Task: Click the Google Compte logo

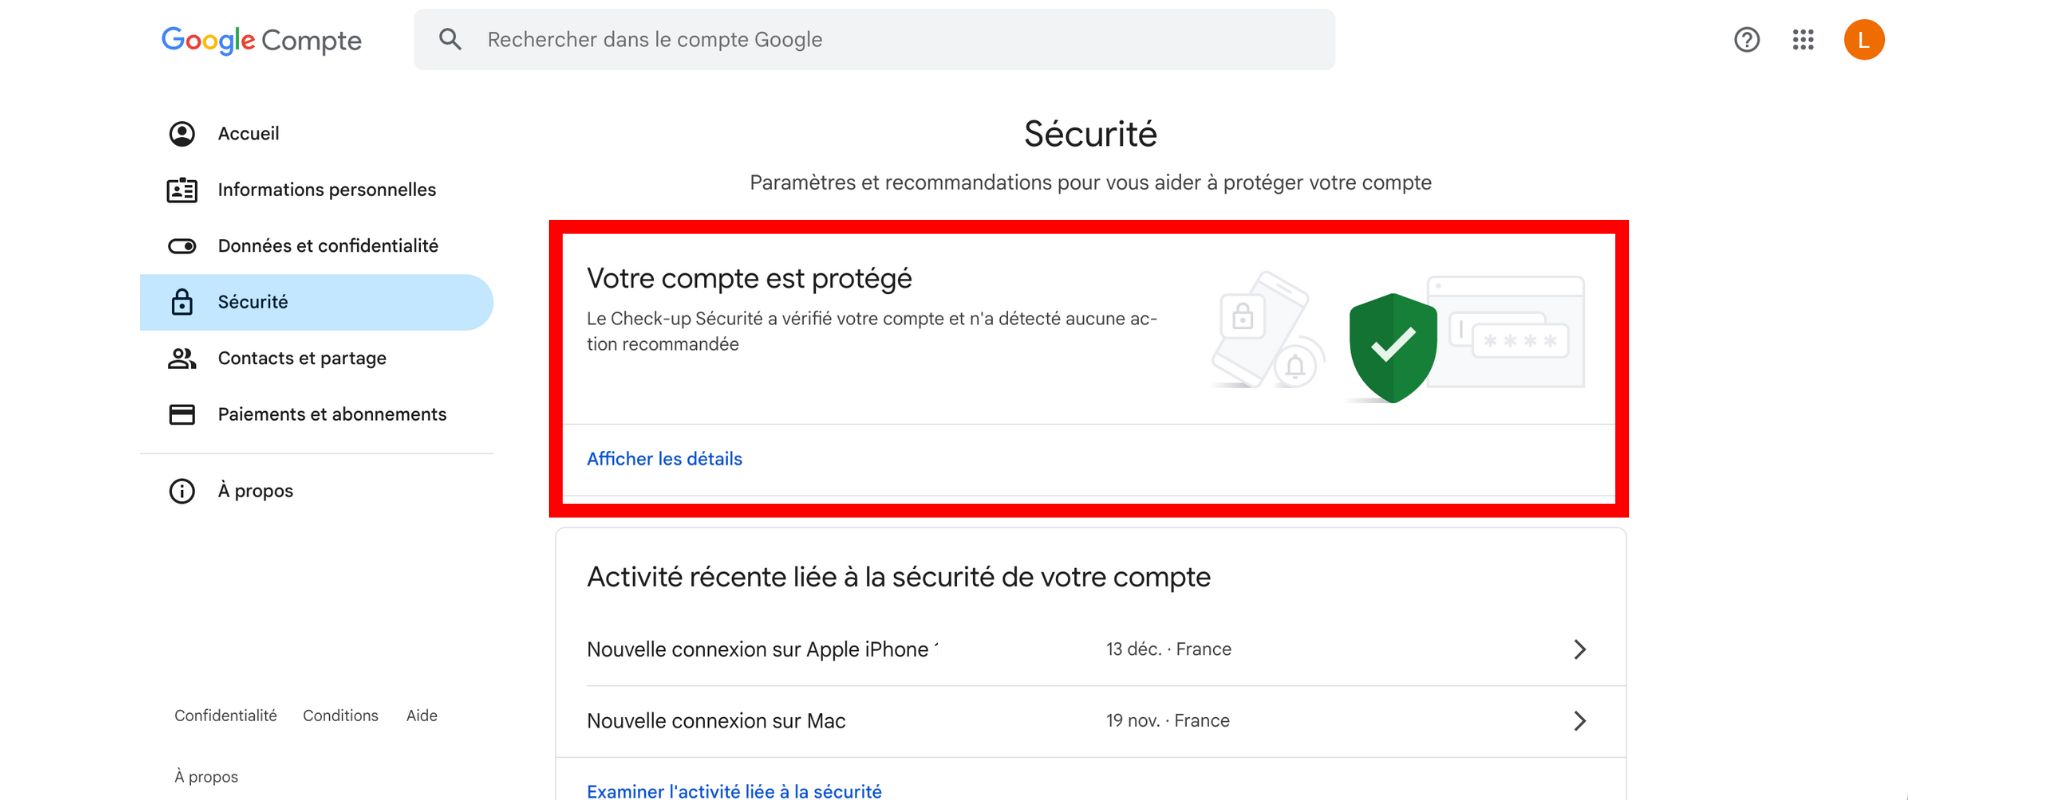Action: point(261,40)
